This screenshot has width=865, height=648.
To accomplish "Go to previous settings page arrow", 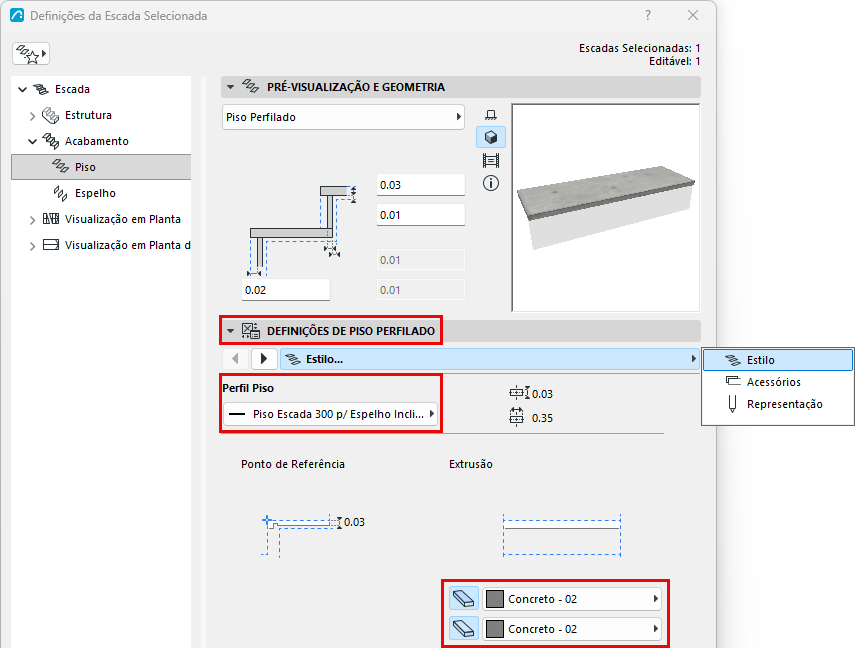I will (236, 359).
